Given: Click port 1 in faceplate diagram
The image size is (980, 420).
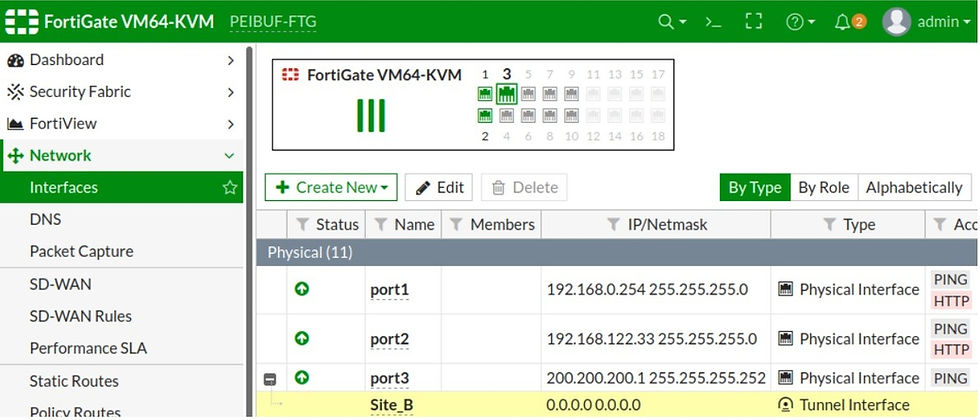Looking at the screenshot, I should click(x=485, y=94).
